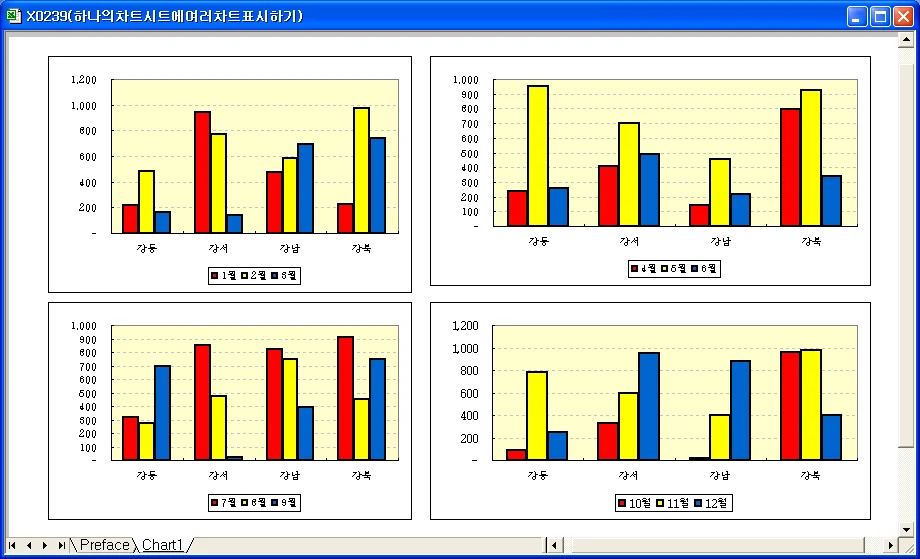Viewport: 920px width, 559px height.
Task: Click 강서 axis label in 1월-3월 chart
Action: pos(218,248)
